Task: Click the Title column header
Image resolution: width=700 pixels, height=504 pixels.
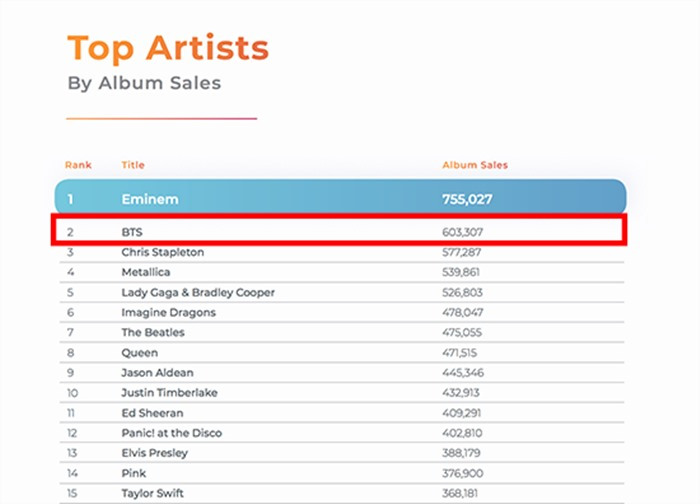Action: 132,164
